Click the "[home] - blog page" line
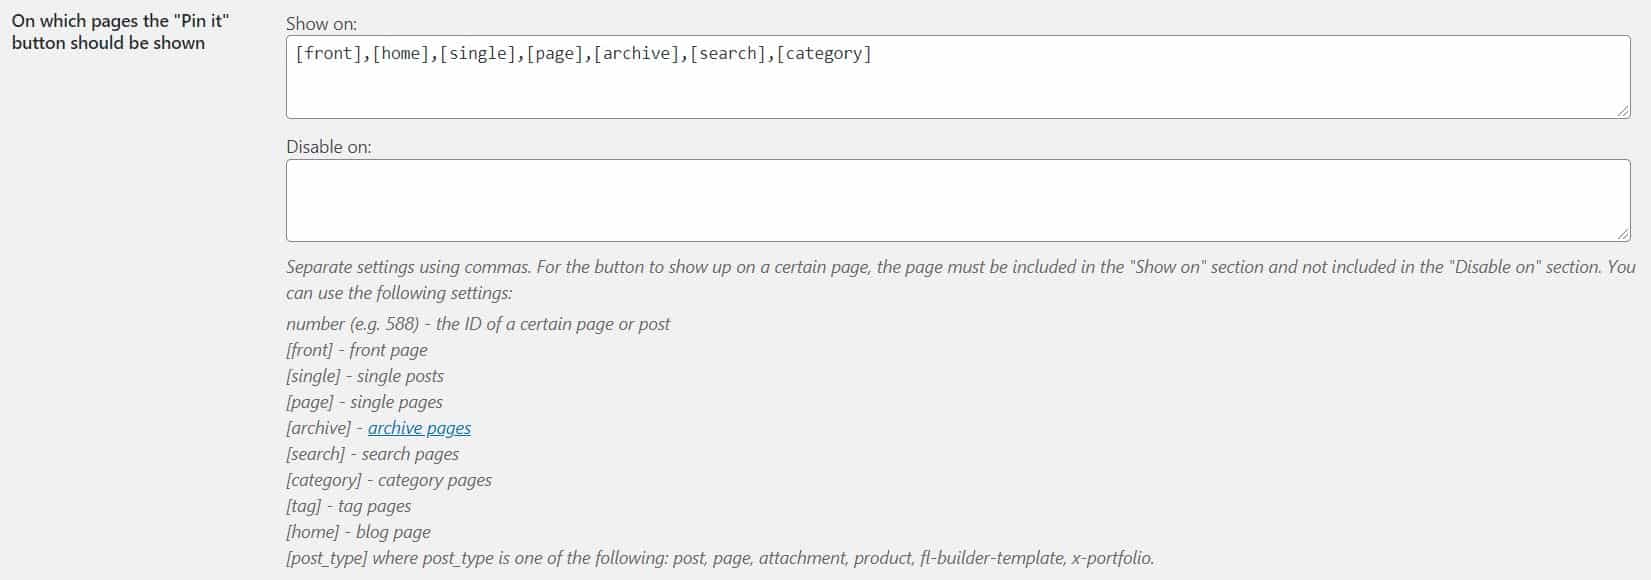The width and height of the screenshot is (1651, 580). [x=358, y=532]
